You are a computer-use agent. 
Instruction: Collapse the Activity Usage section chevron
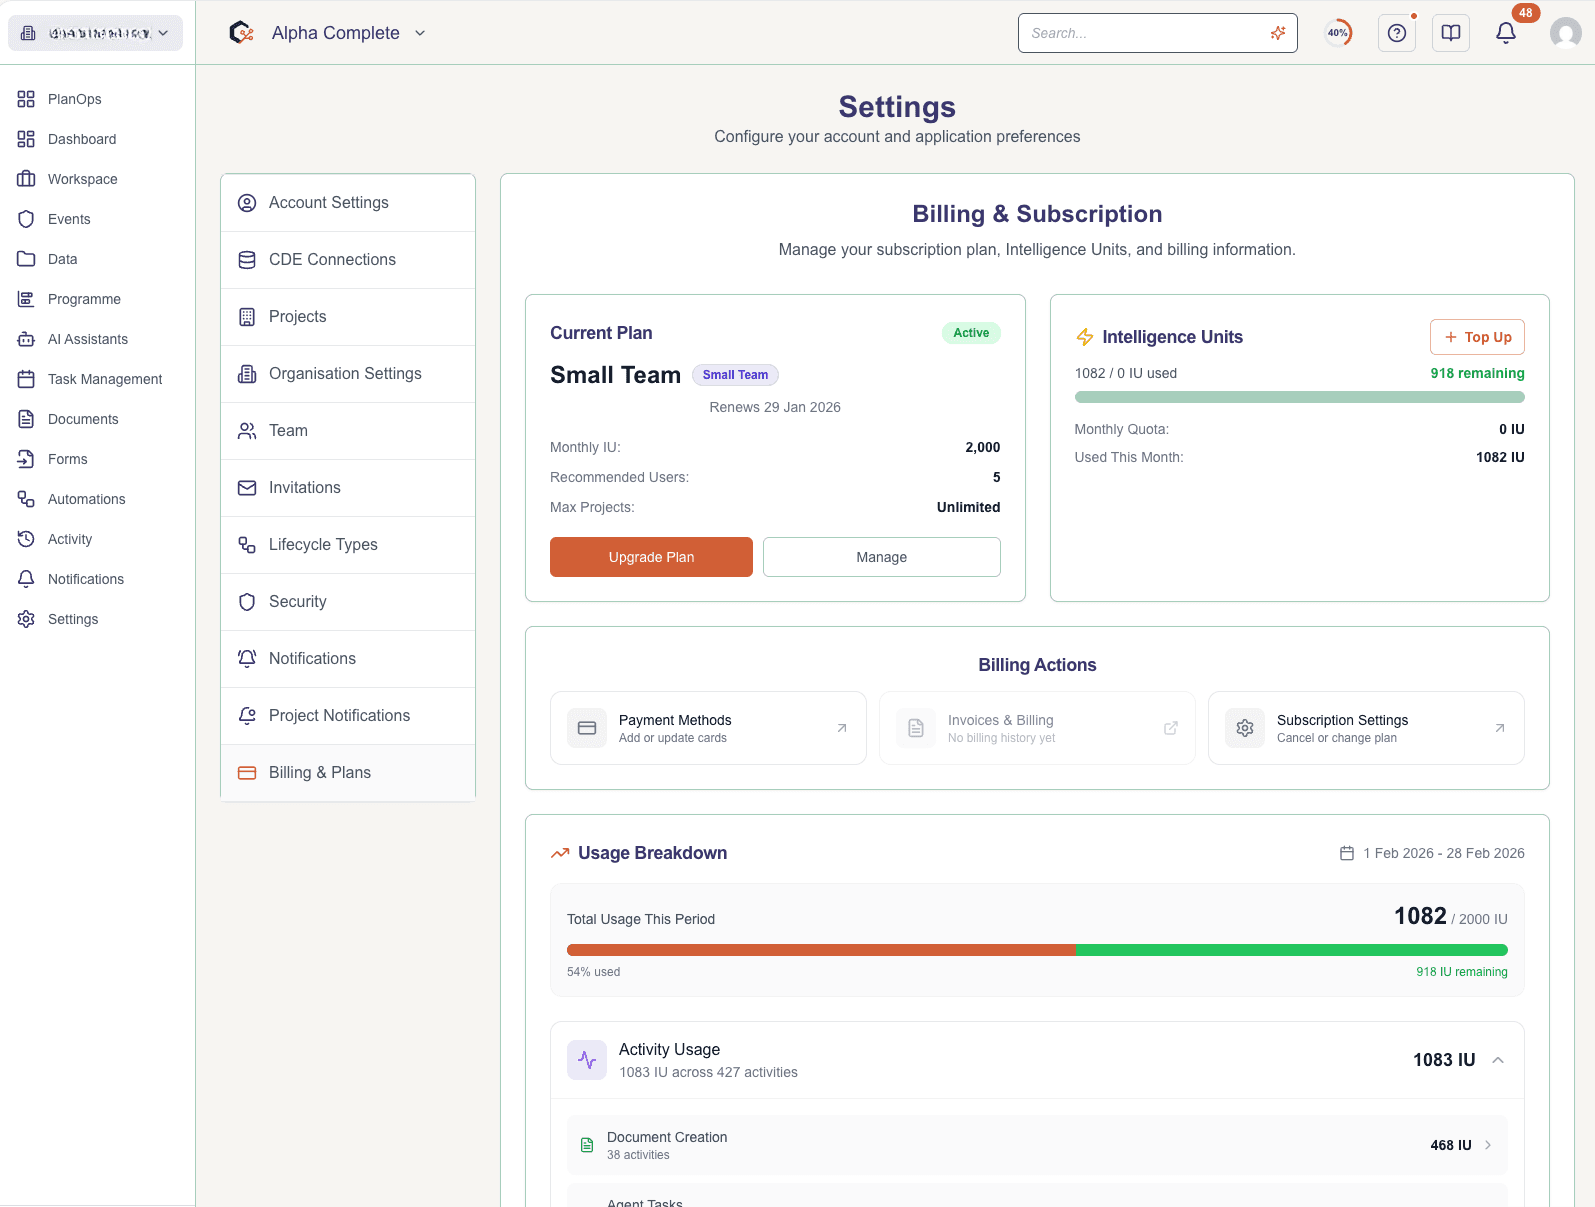[x=1498, y=1060]
